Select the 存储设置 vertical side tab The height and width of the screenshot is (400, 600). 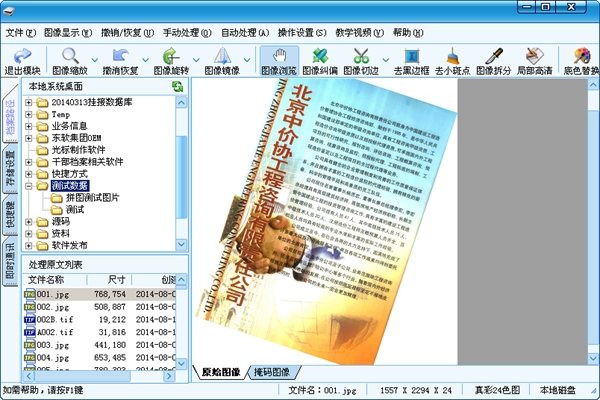pos(10,168)
